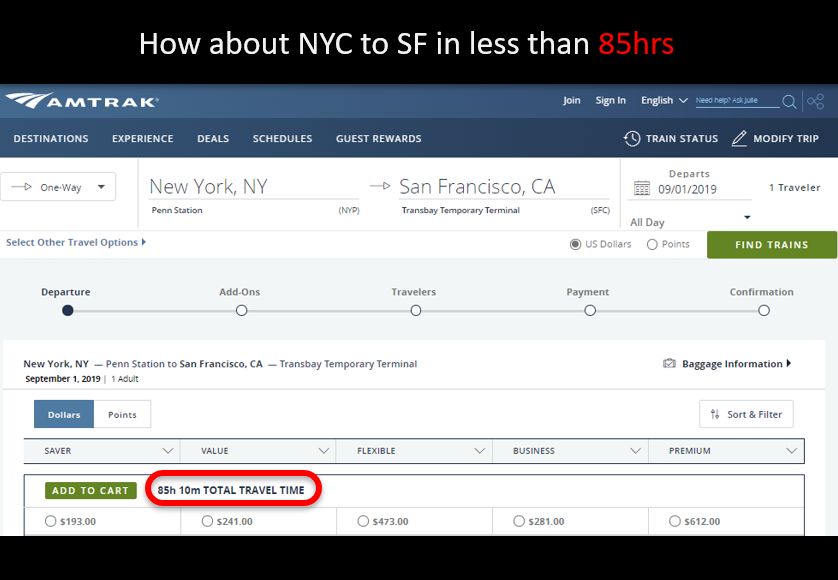Open the Experience menu
The width and height of the screenshot is (838, 580).
(x=143, y=138)
